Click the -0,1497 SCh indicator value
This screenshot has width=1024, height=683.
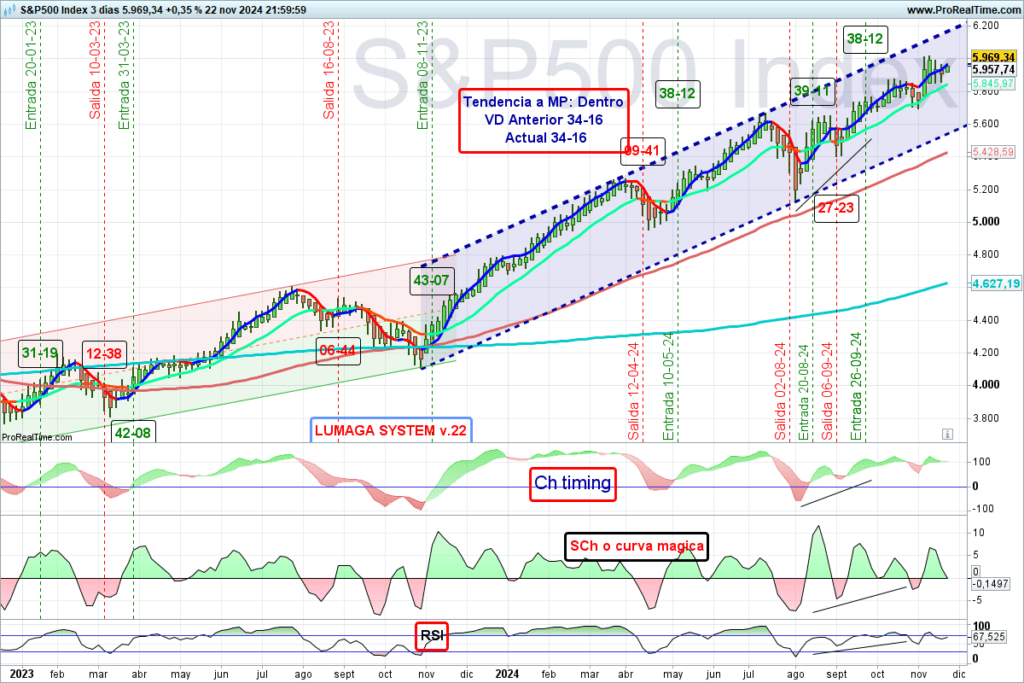click(x=991, y=584)
